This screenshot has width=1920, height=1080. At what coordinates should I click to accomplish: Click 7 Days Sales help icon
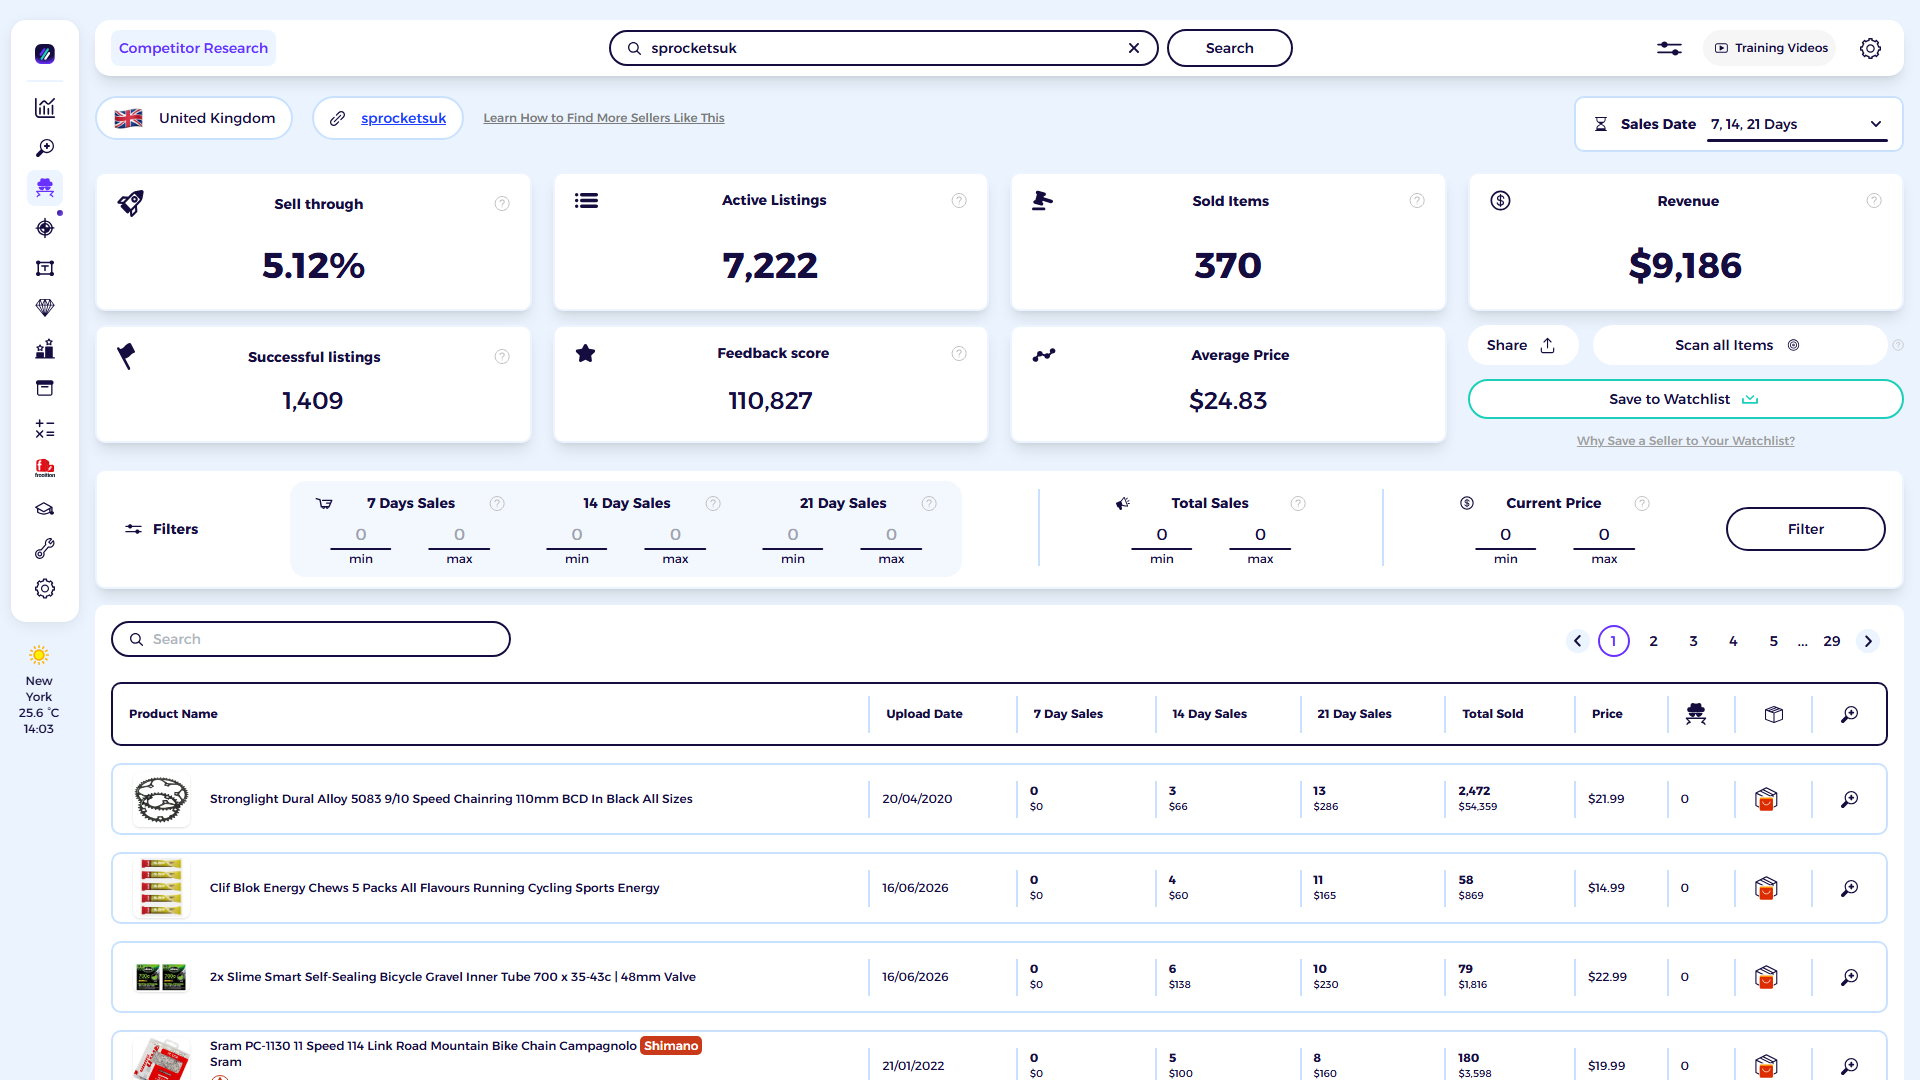click(x=497, y=503)
